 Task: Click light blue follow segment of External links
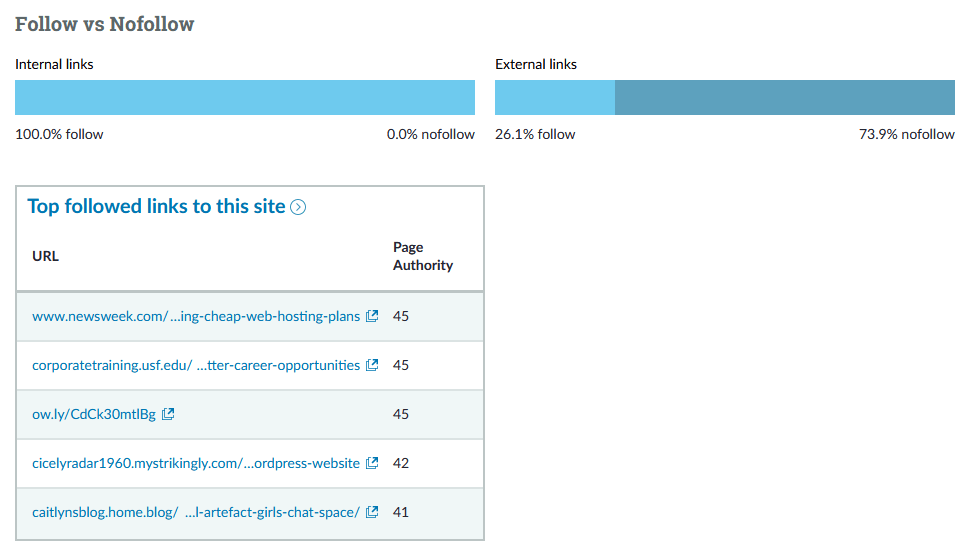[x=555, y=98]
